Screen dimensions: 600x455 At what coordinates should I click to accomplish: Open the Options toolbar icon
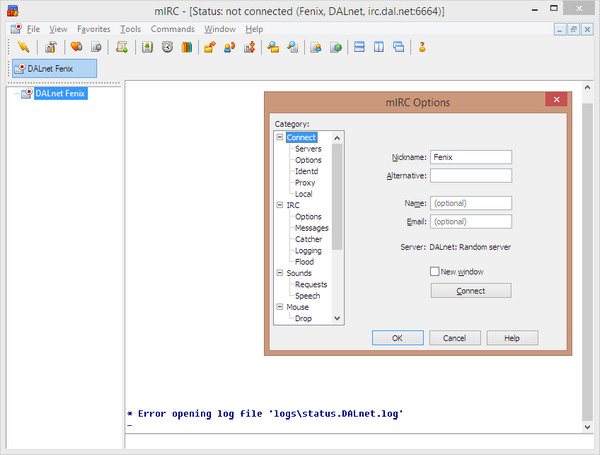[x=50, y=47]
